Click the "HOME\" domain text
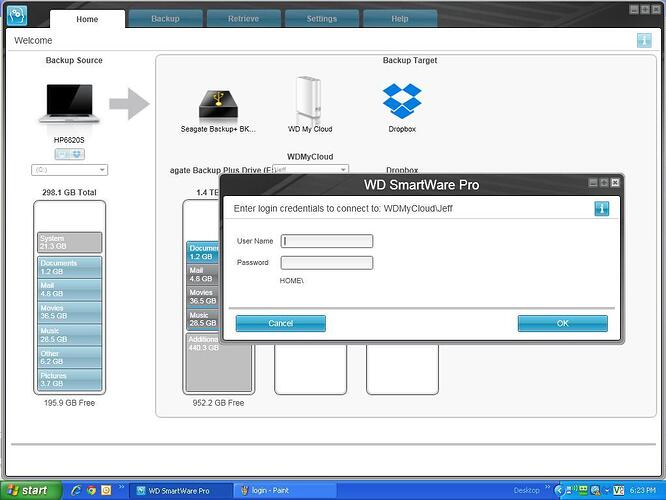This screenshot has width=666, height=500. [291, 281]
